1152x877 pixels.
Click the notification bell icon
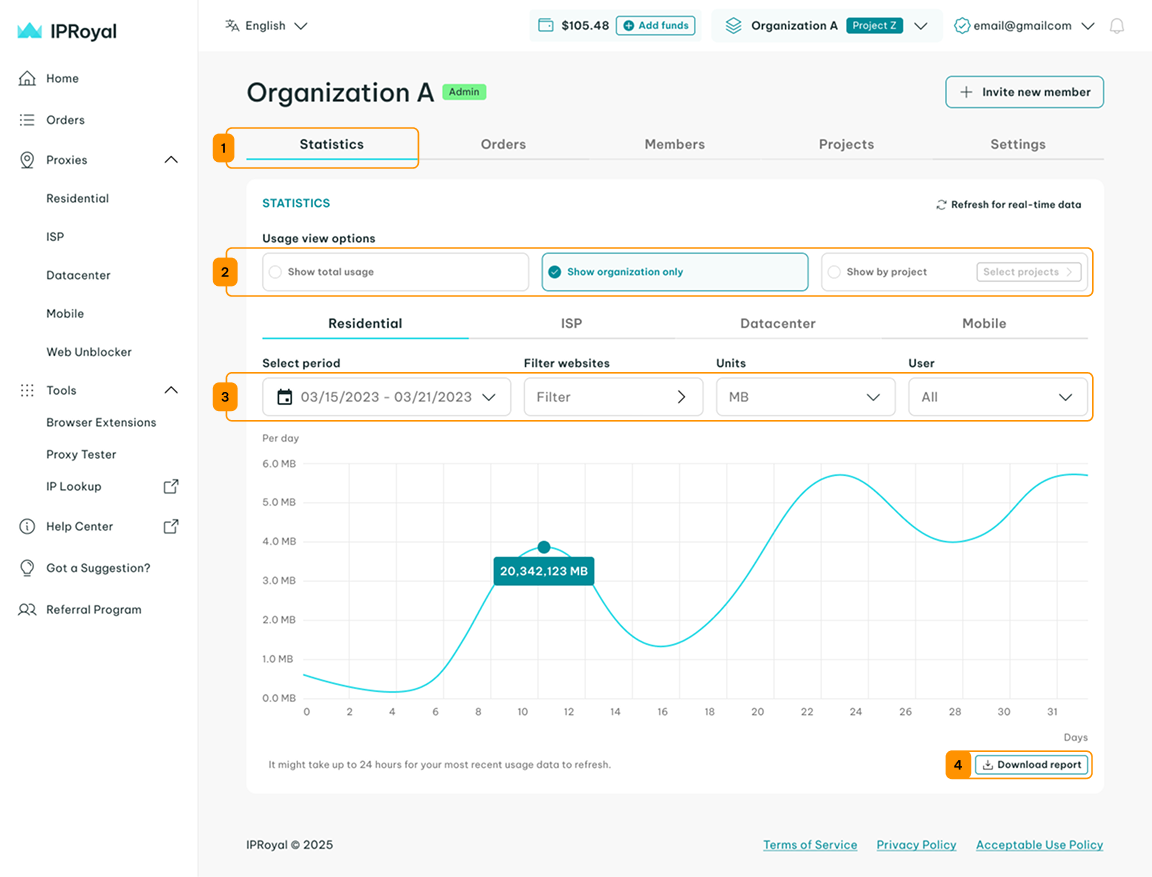pos(1117,26)
